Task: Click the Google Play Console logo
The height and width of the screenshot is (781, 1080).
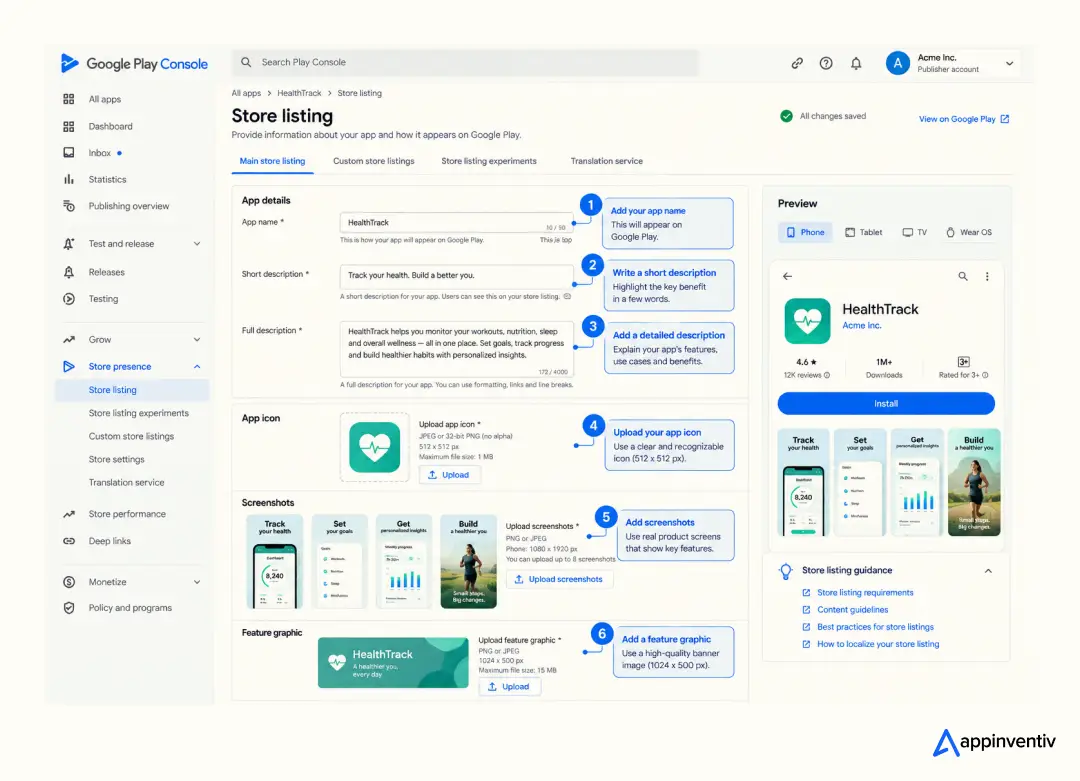Action: [134, 63]
